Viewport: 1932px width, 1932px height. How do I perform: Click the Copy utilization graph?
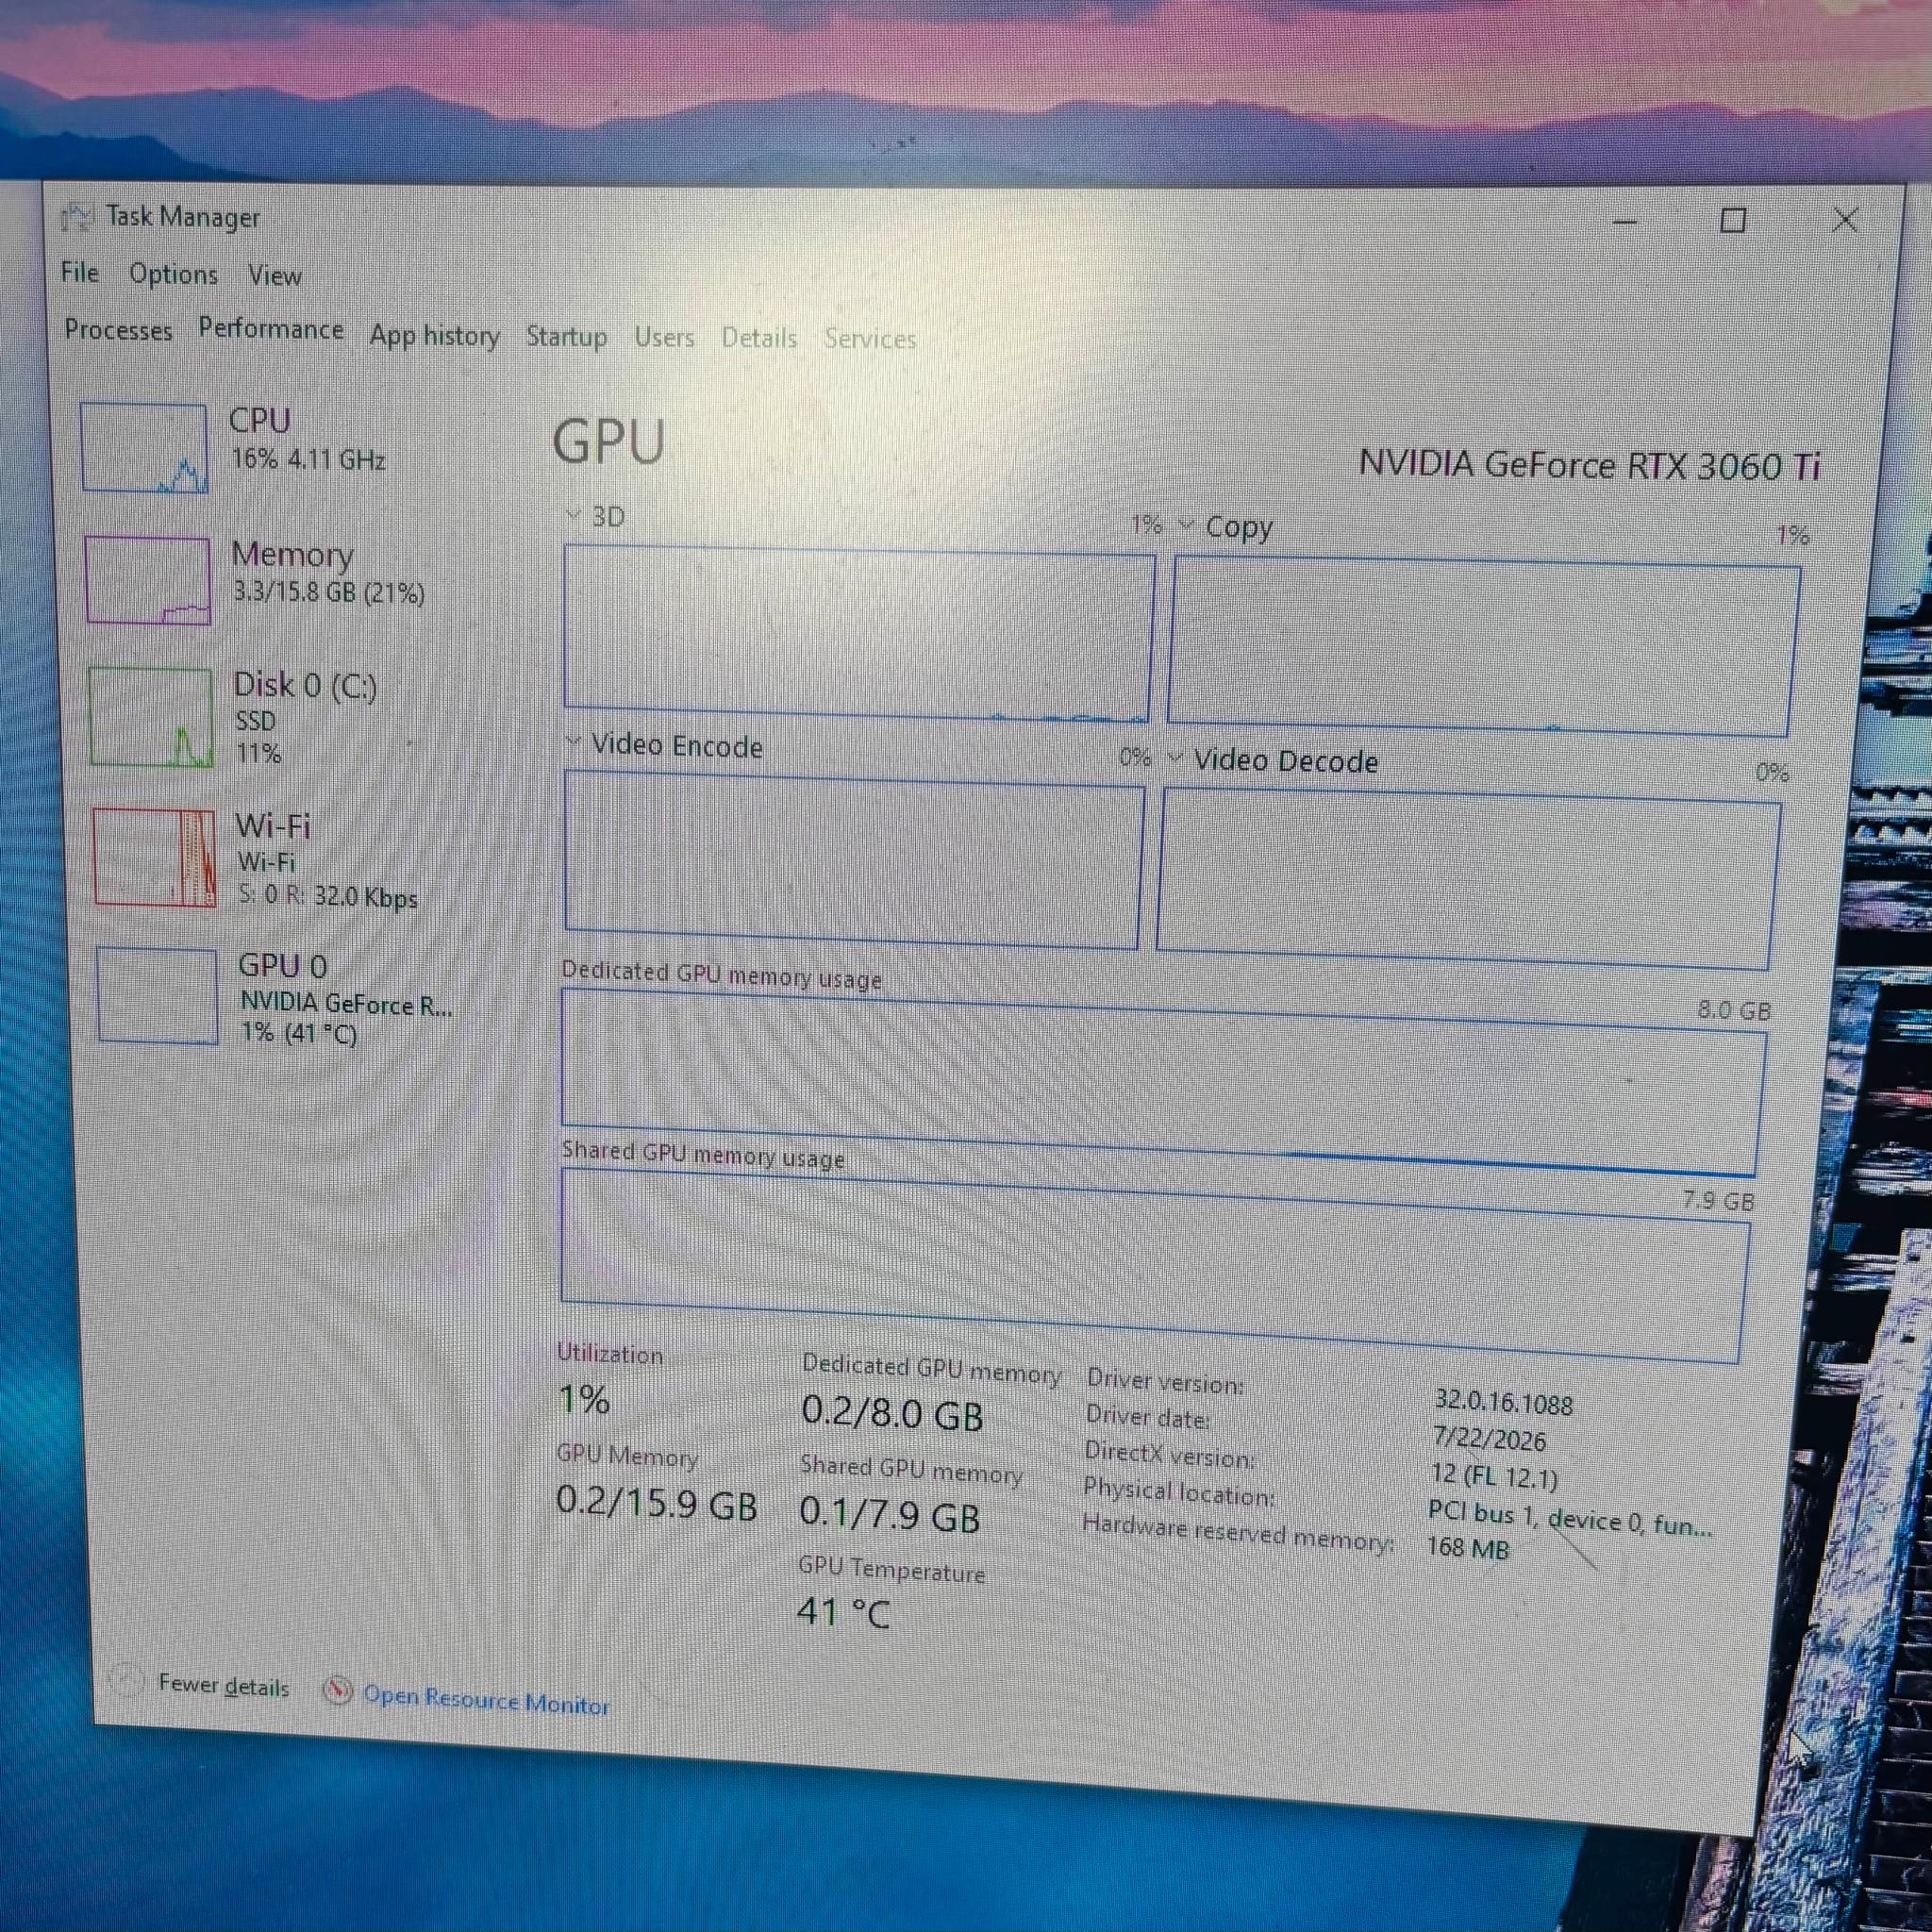coord(1484,646)
